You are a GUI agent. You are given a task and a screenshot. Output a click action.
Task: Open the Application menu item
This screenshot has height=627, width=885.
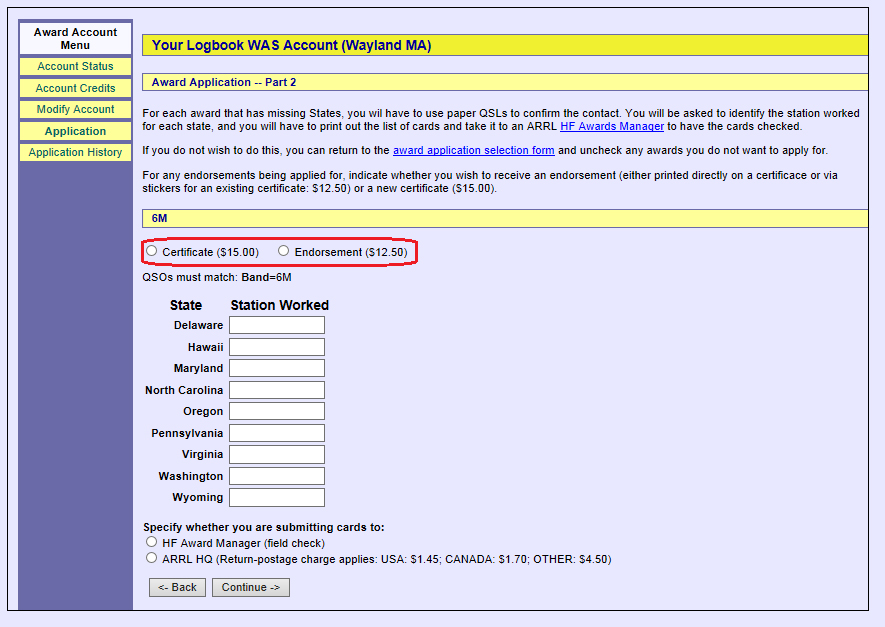point(75,131)
